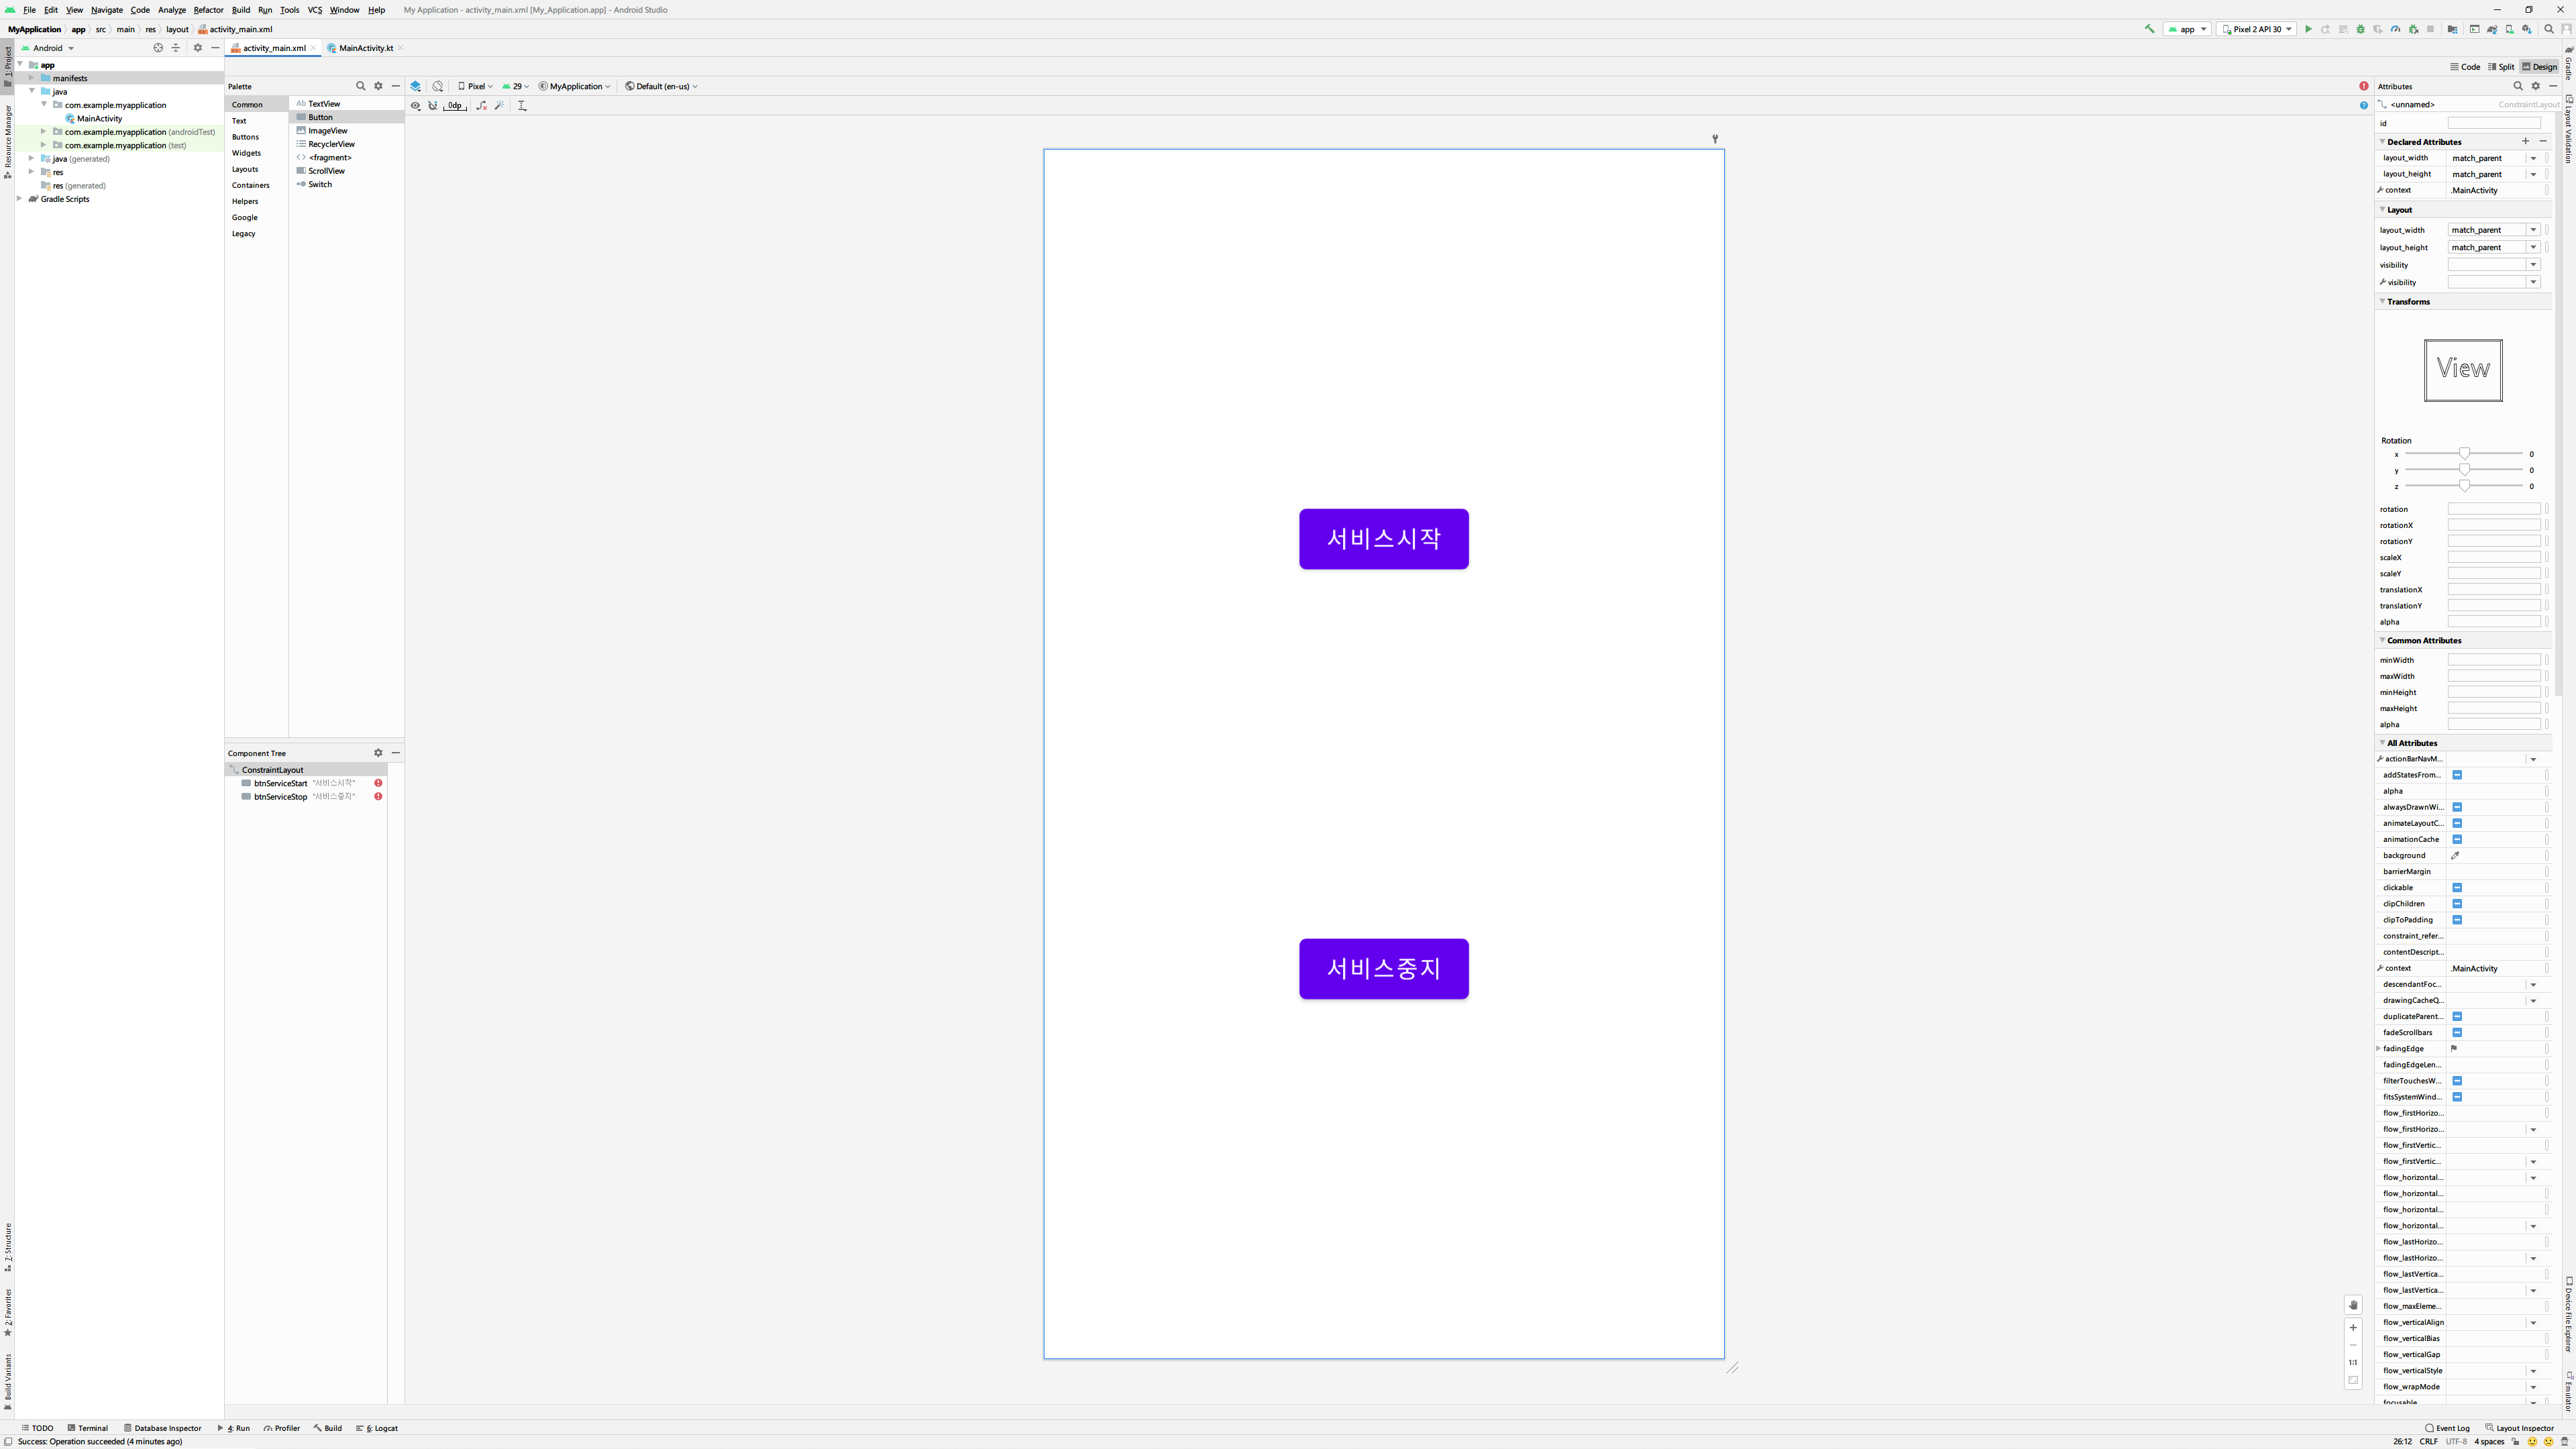Collapse the Declared Attributes section
The width and height of the screenshot is (2576, 1449).
pyautogui.click(x=2383, y=142)
